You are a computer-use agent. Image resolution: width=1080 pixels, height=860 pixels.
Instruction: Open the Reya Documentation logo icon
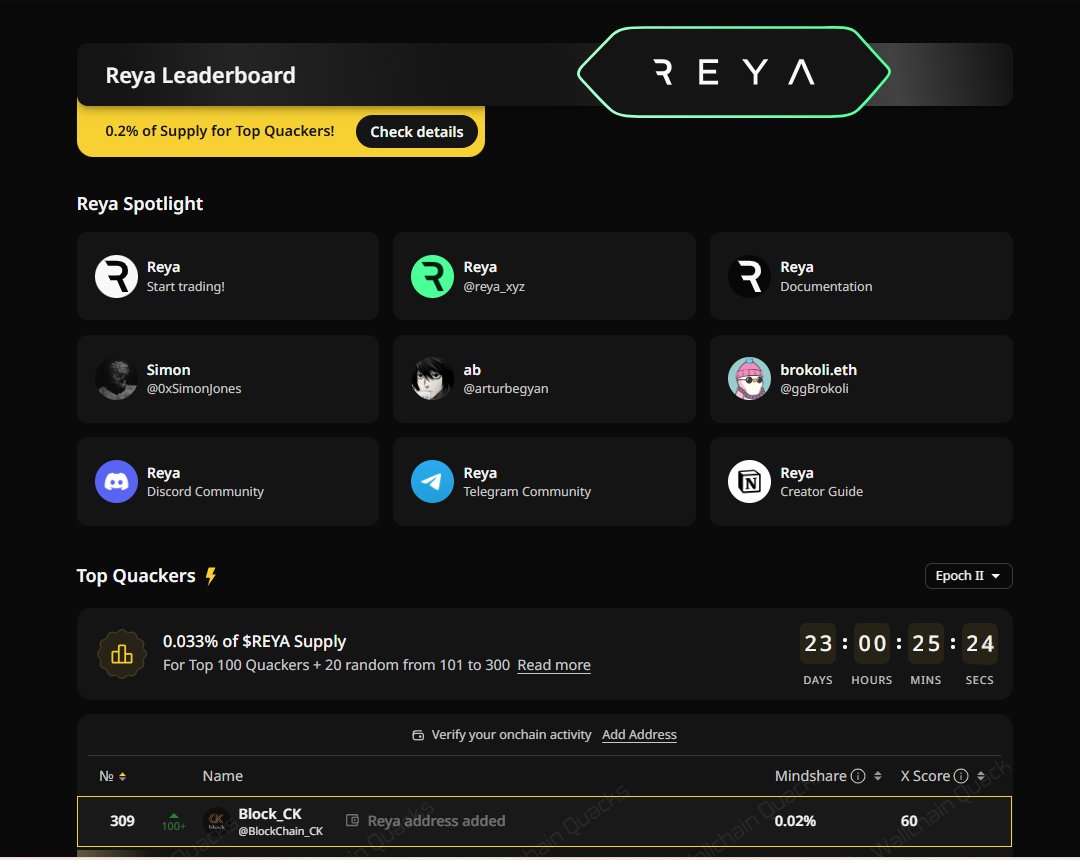click(x=749, y=276)
